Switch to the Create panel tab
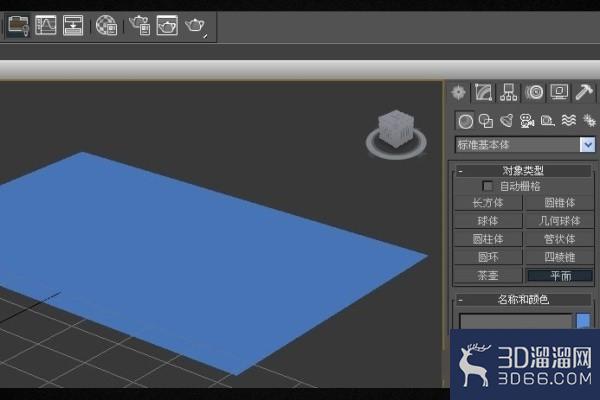This screenshot has width=600, height=400. tap(458, 92)
